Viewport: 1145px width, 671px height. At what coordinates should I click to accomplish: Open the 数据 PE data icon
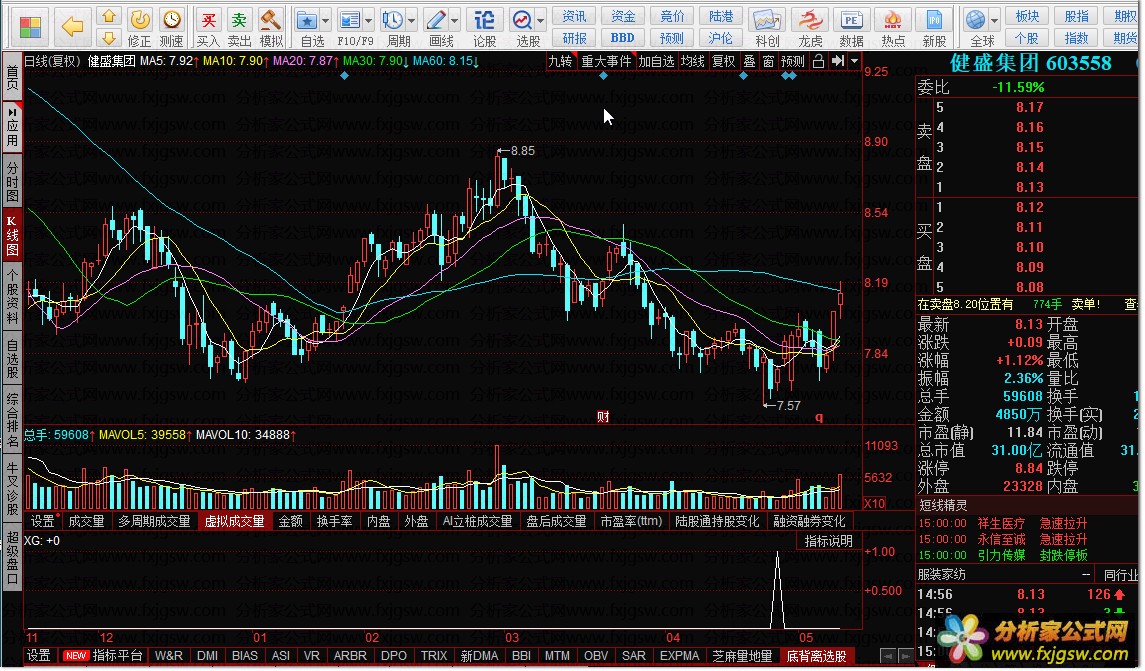click(x=851, y=28)
